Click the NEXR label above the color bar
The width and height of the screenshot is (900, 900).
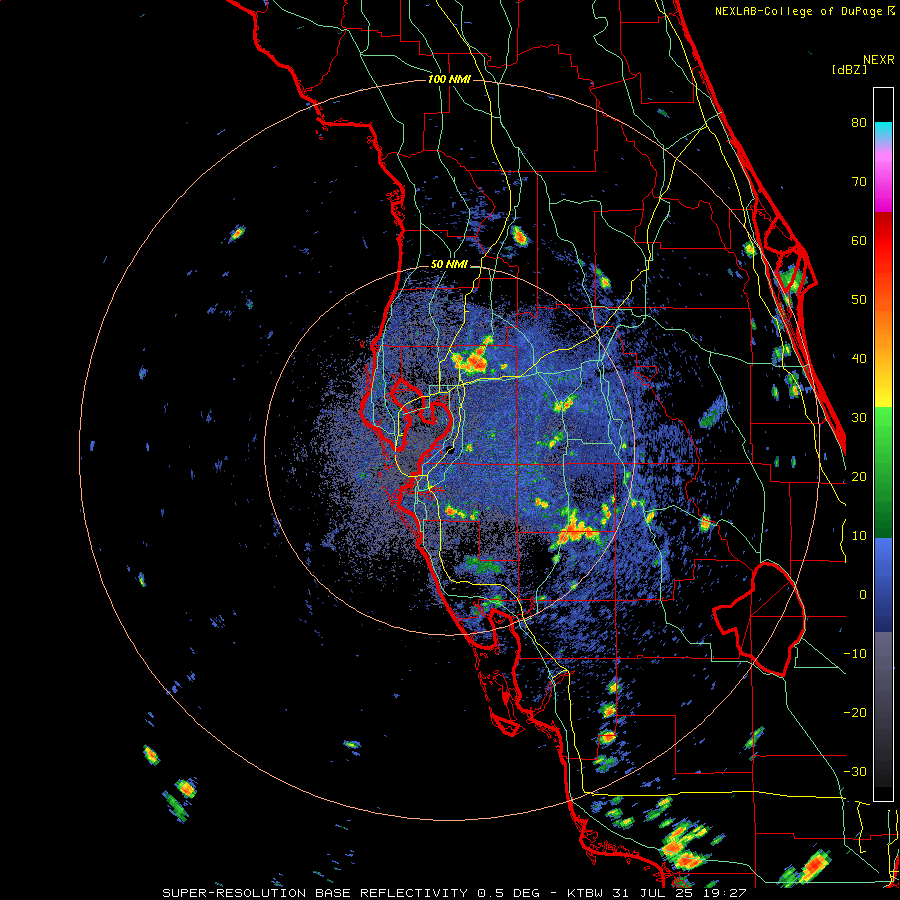click(879, 60)
